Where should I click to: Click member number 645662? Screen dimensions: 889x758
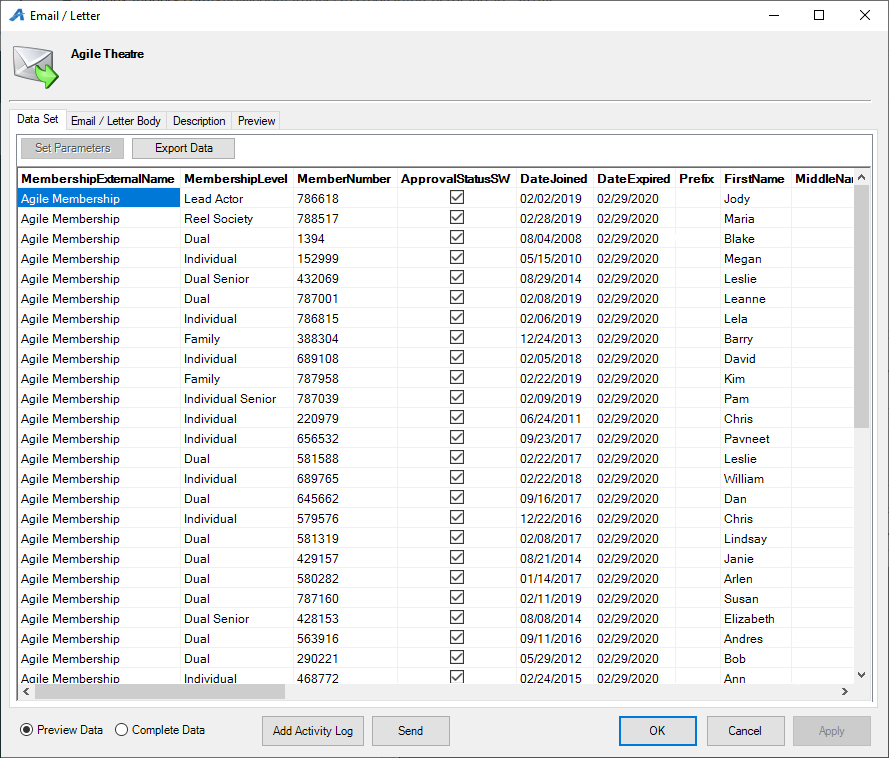pos(345,498)
